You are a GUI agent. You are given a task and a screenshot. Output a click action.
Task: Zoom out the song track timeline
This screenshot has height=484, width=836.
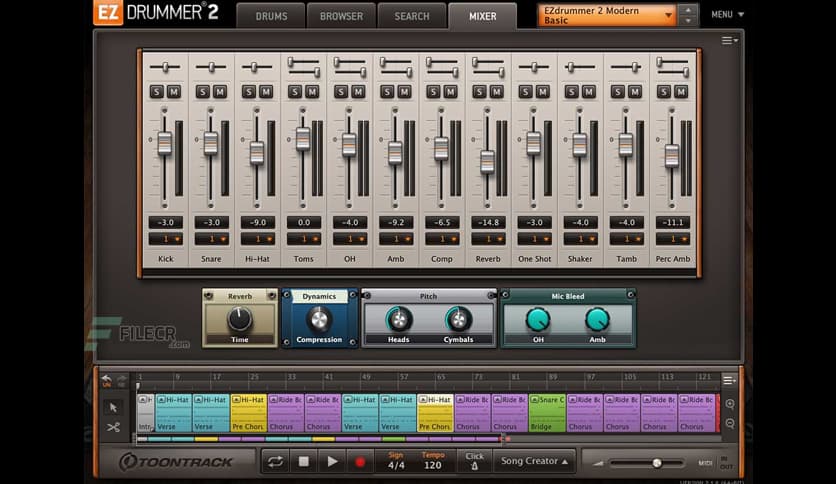pyautogui.click(x=730, y=424)
